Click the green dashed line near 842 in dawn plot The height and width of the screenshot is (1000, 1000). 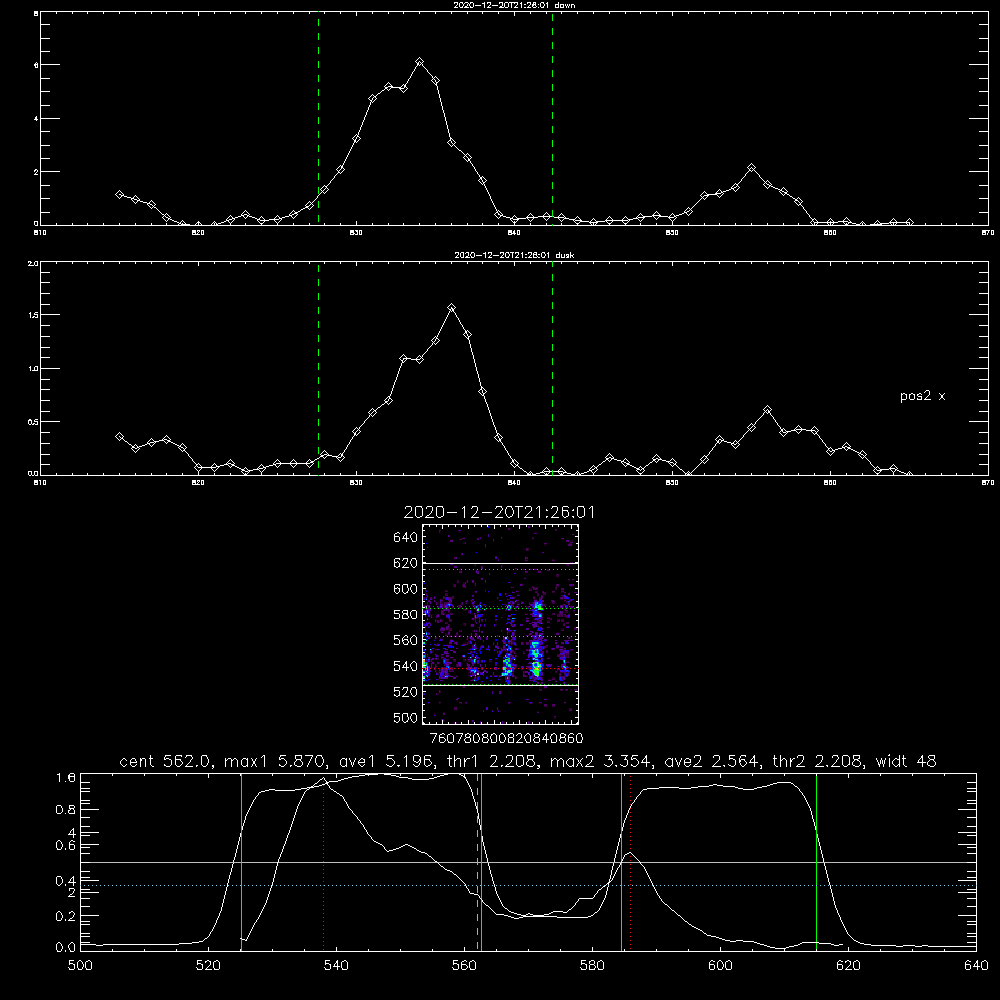pyautogui.click(x=552, y=118)
